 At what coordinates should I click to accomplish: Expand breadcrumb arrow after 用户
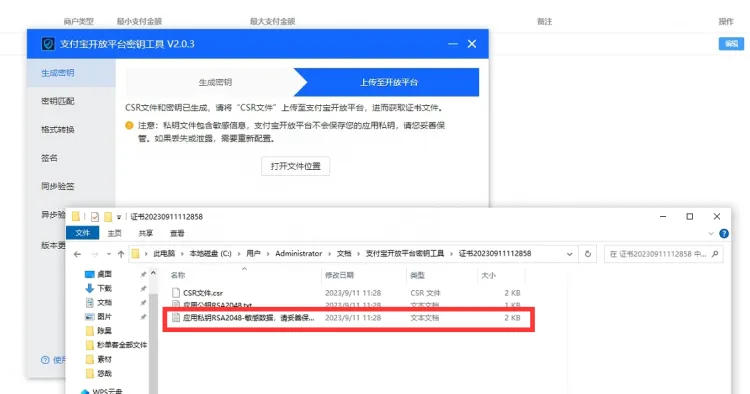(x=268, y=254)
